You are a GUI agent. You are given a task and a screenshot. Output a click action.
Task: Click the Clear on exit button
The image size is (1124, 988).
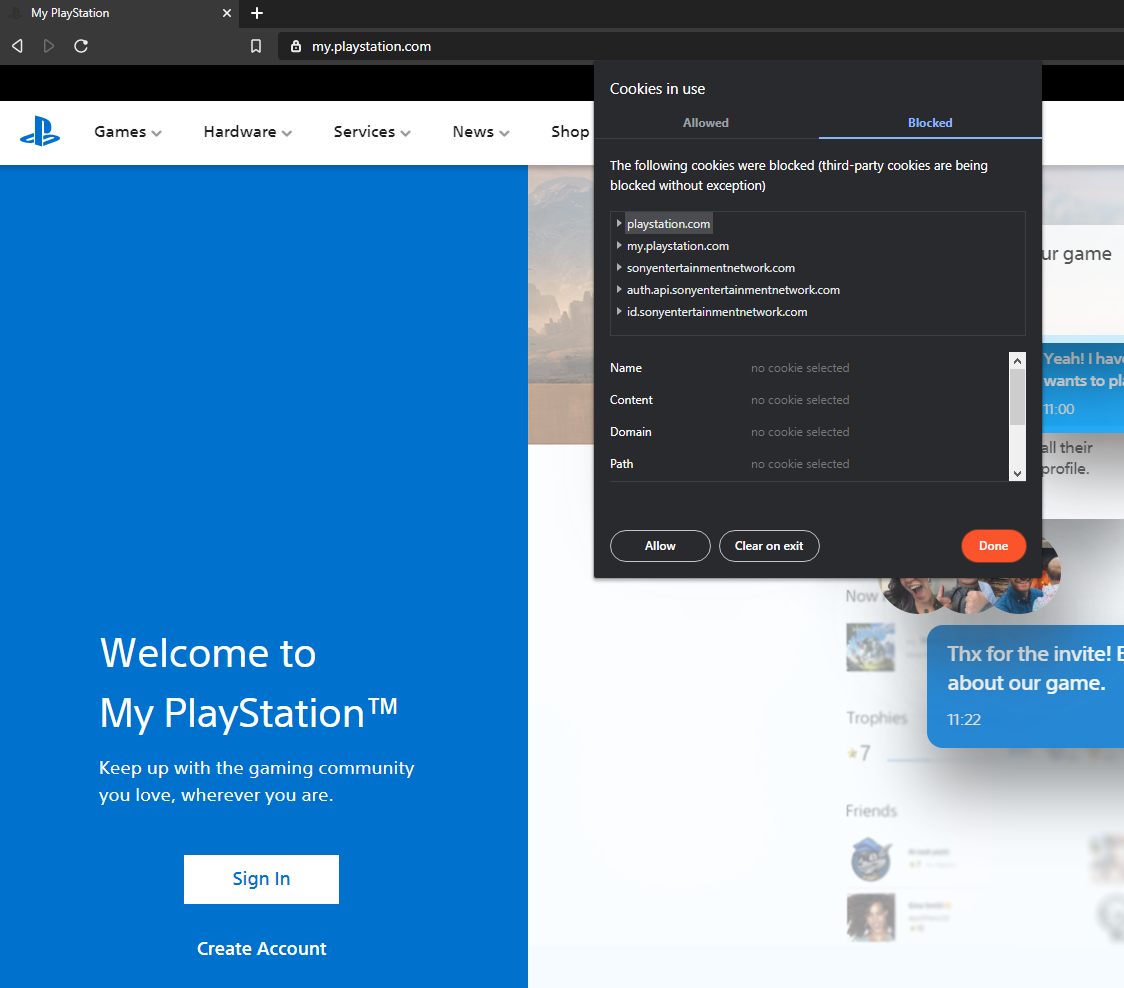(768, 546)
